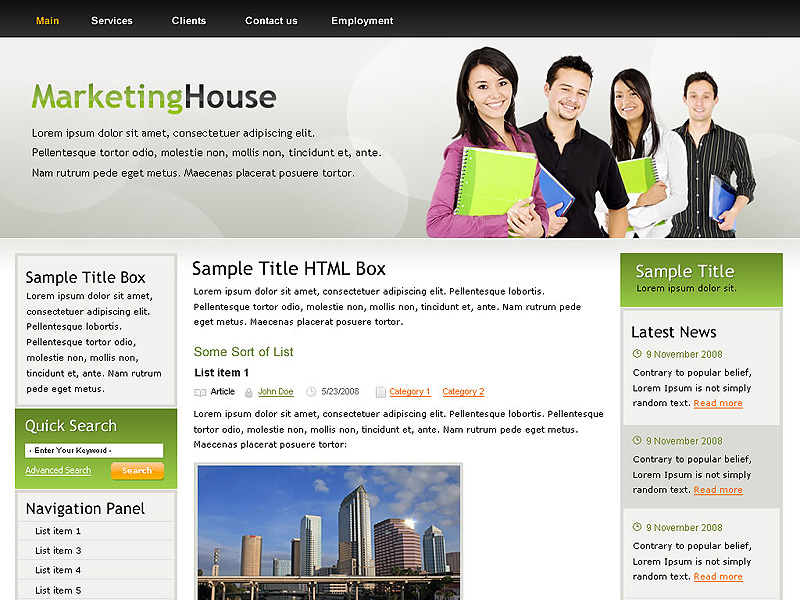Click the clock icon on first news date
The image size is (800, 600).
click(637, 354)
